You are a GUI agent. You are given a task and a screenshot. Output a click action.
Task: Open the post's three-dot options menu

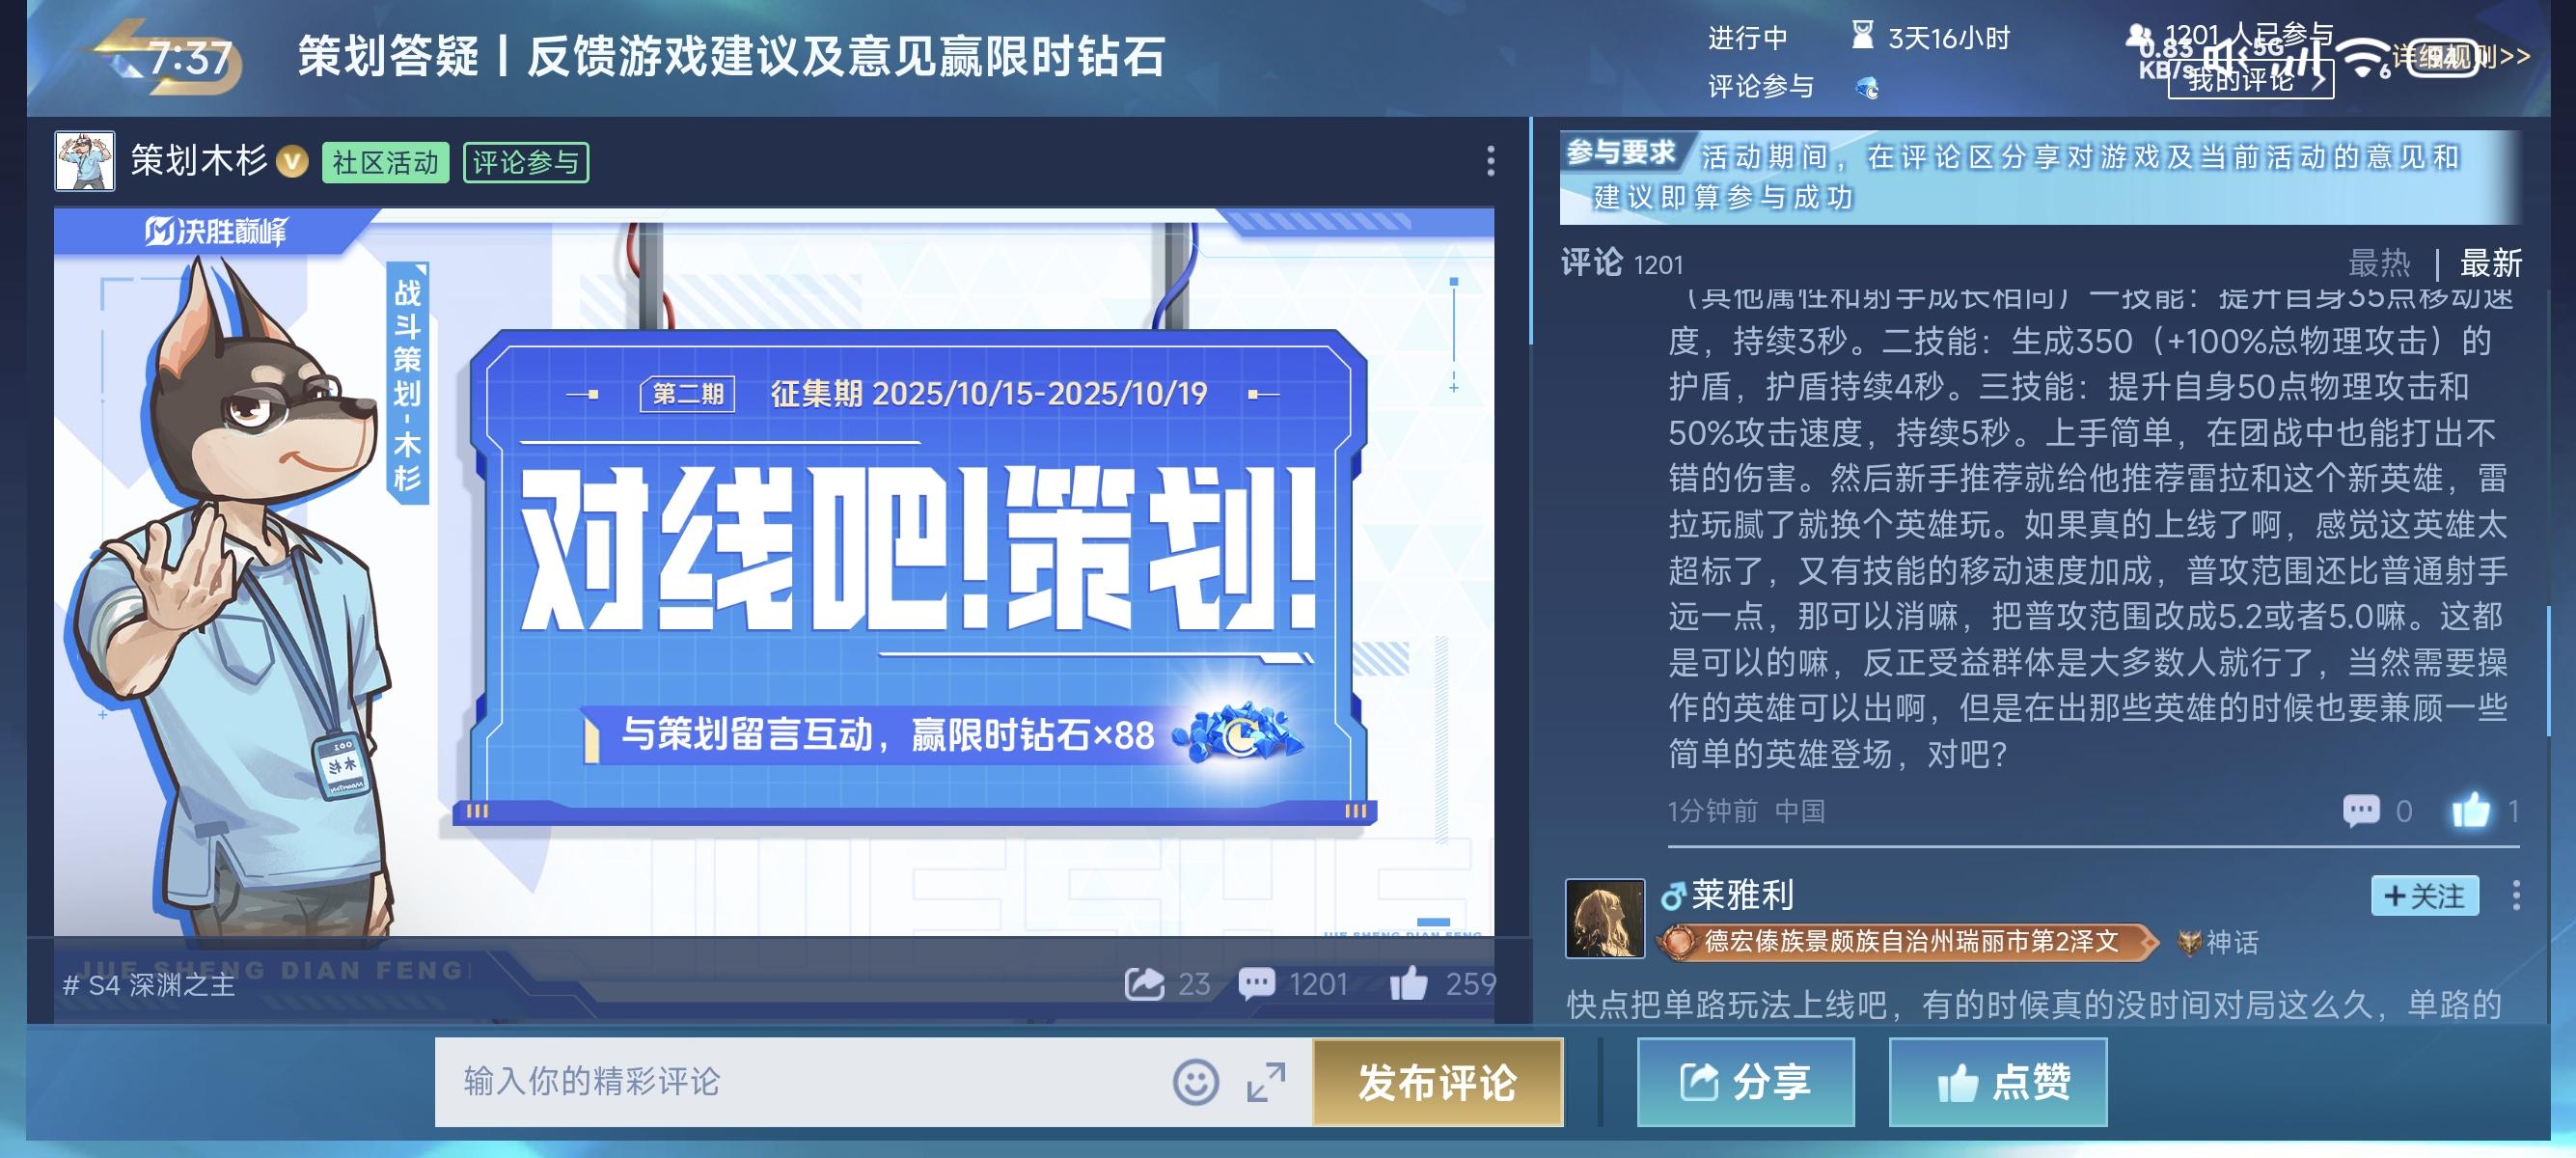pyautogui.click(x=1490, y=161)
